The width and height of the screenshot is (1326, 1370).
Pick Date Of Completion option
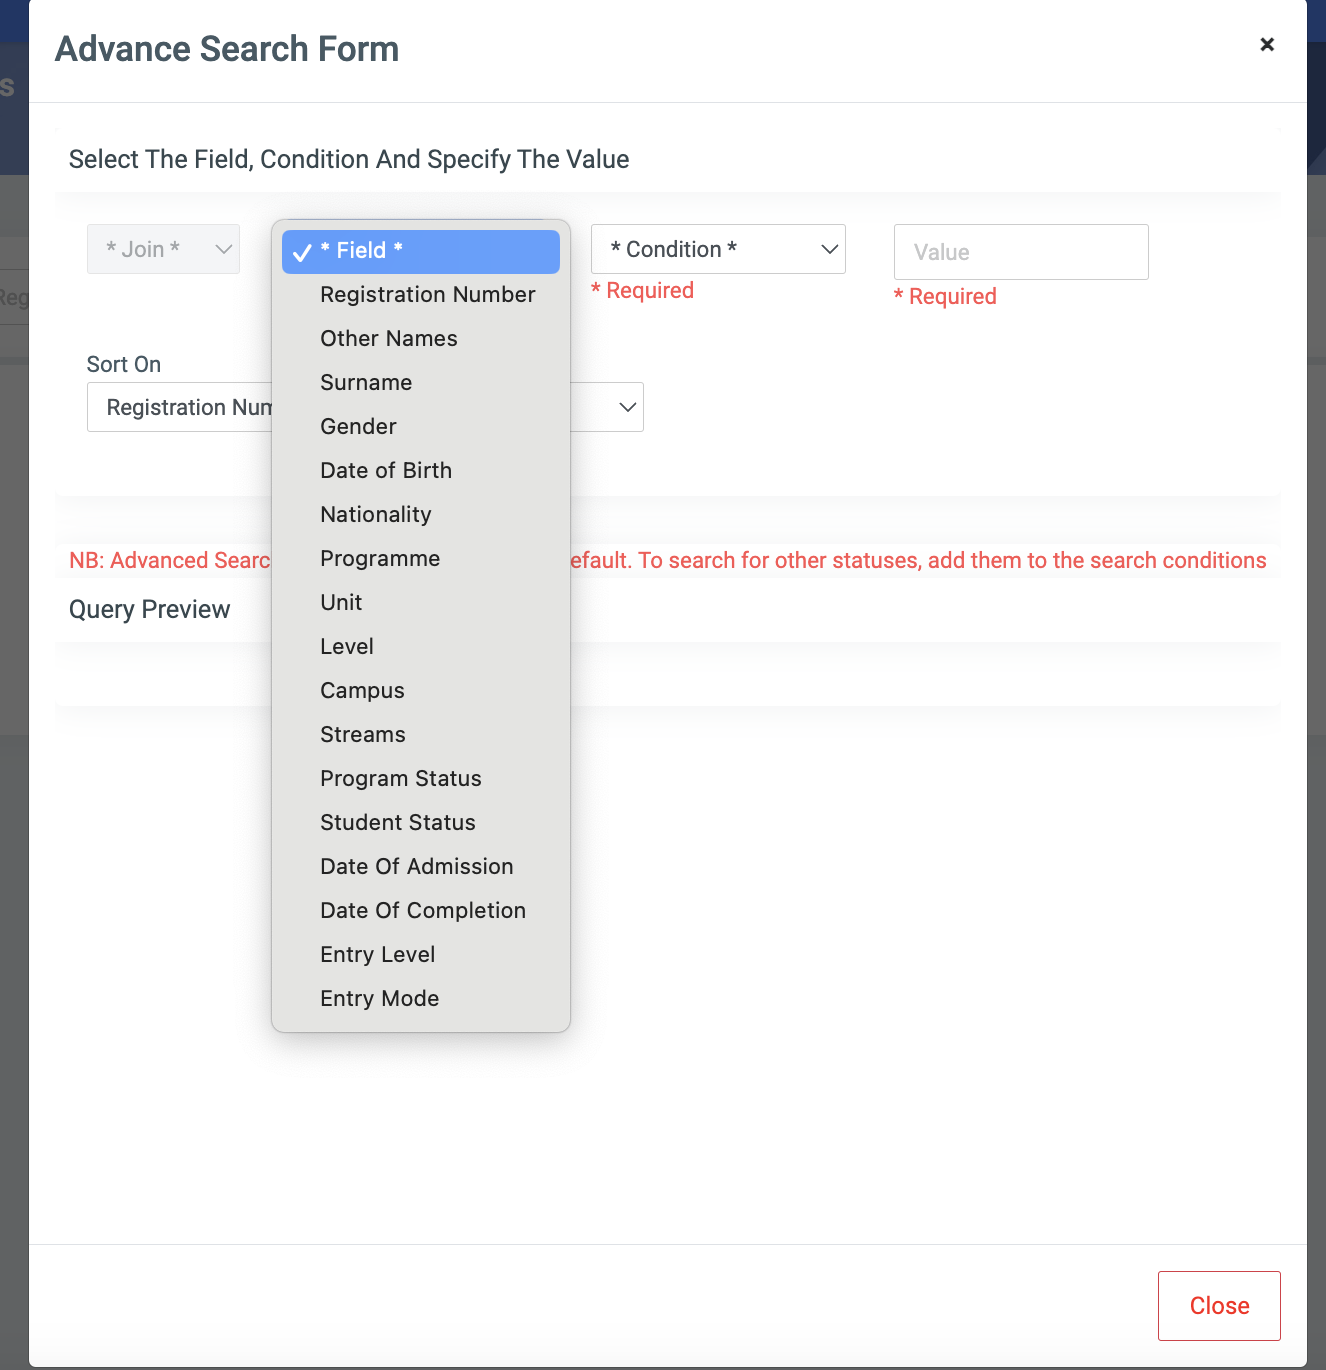pyautogui.click(x=421, y=911)
